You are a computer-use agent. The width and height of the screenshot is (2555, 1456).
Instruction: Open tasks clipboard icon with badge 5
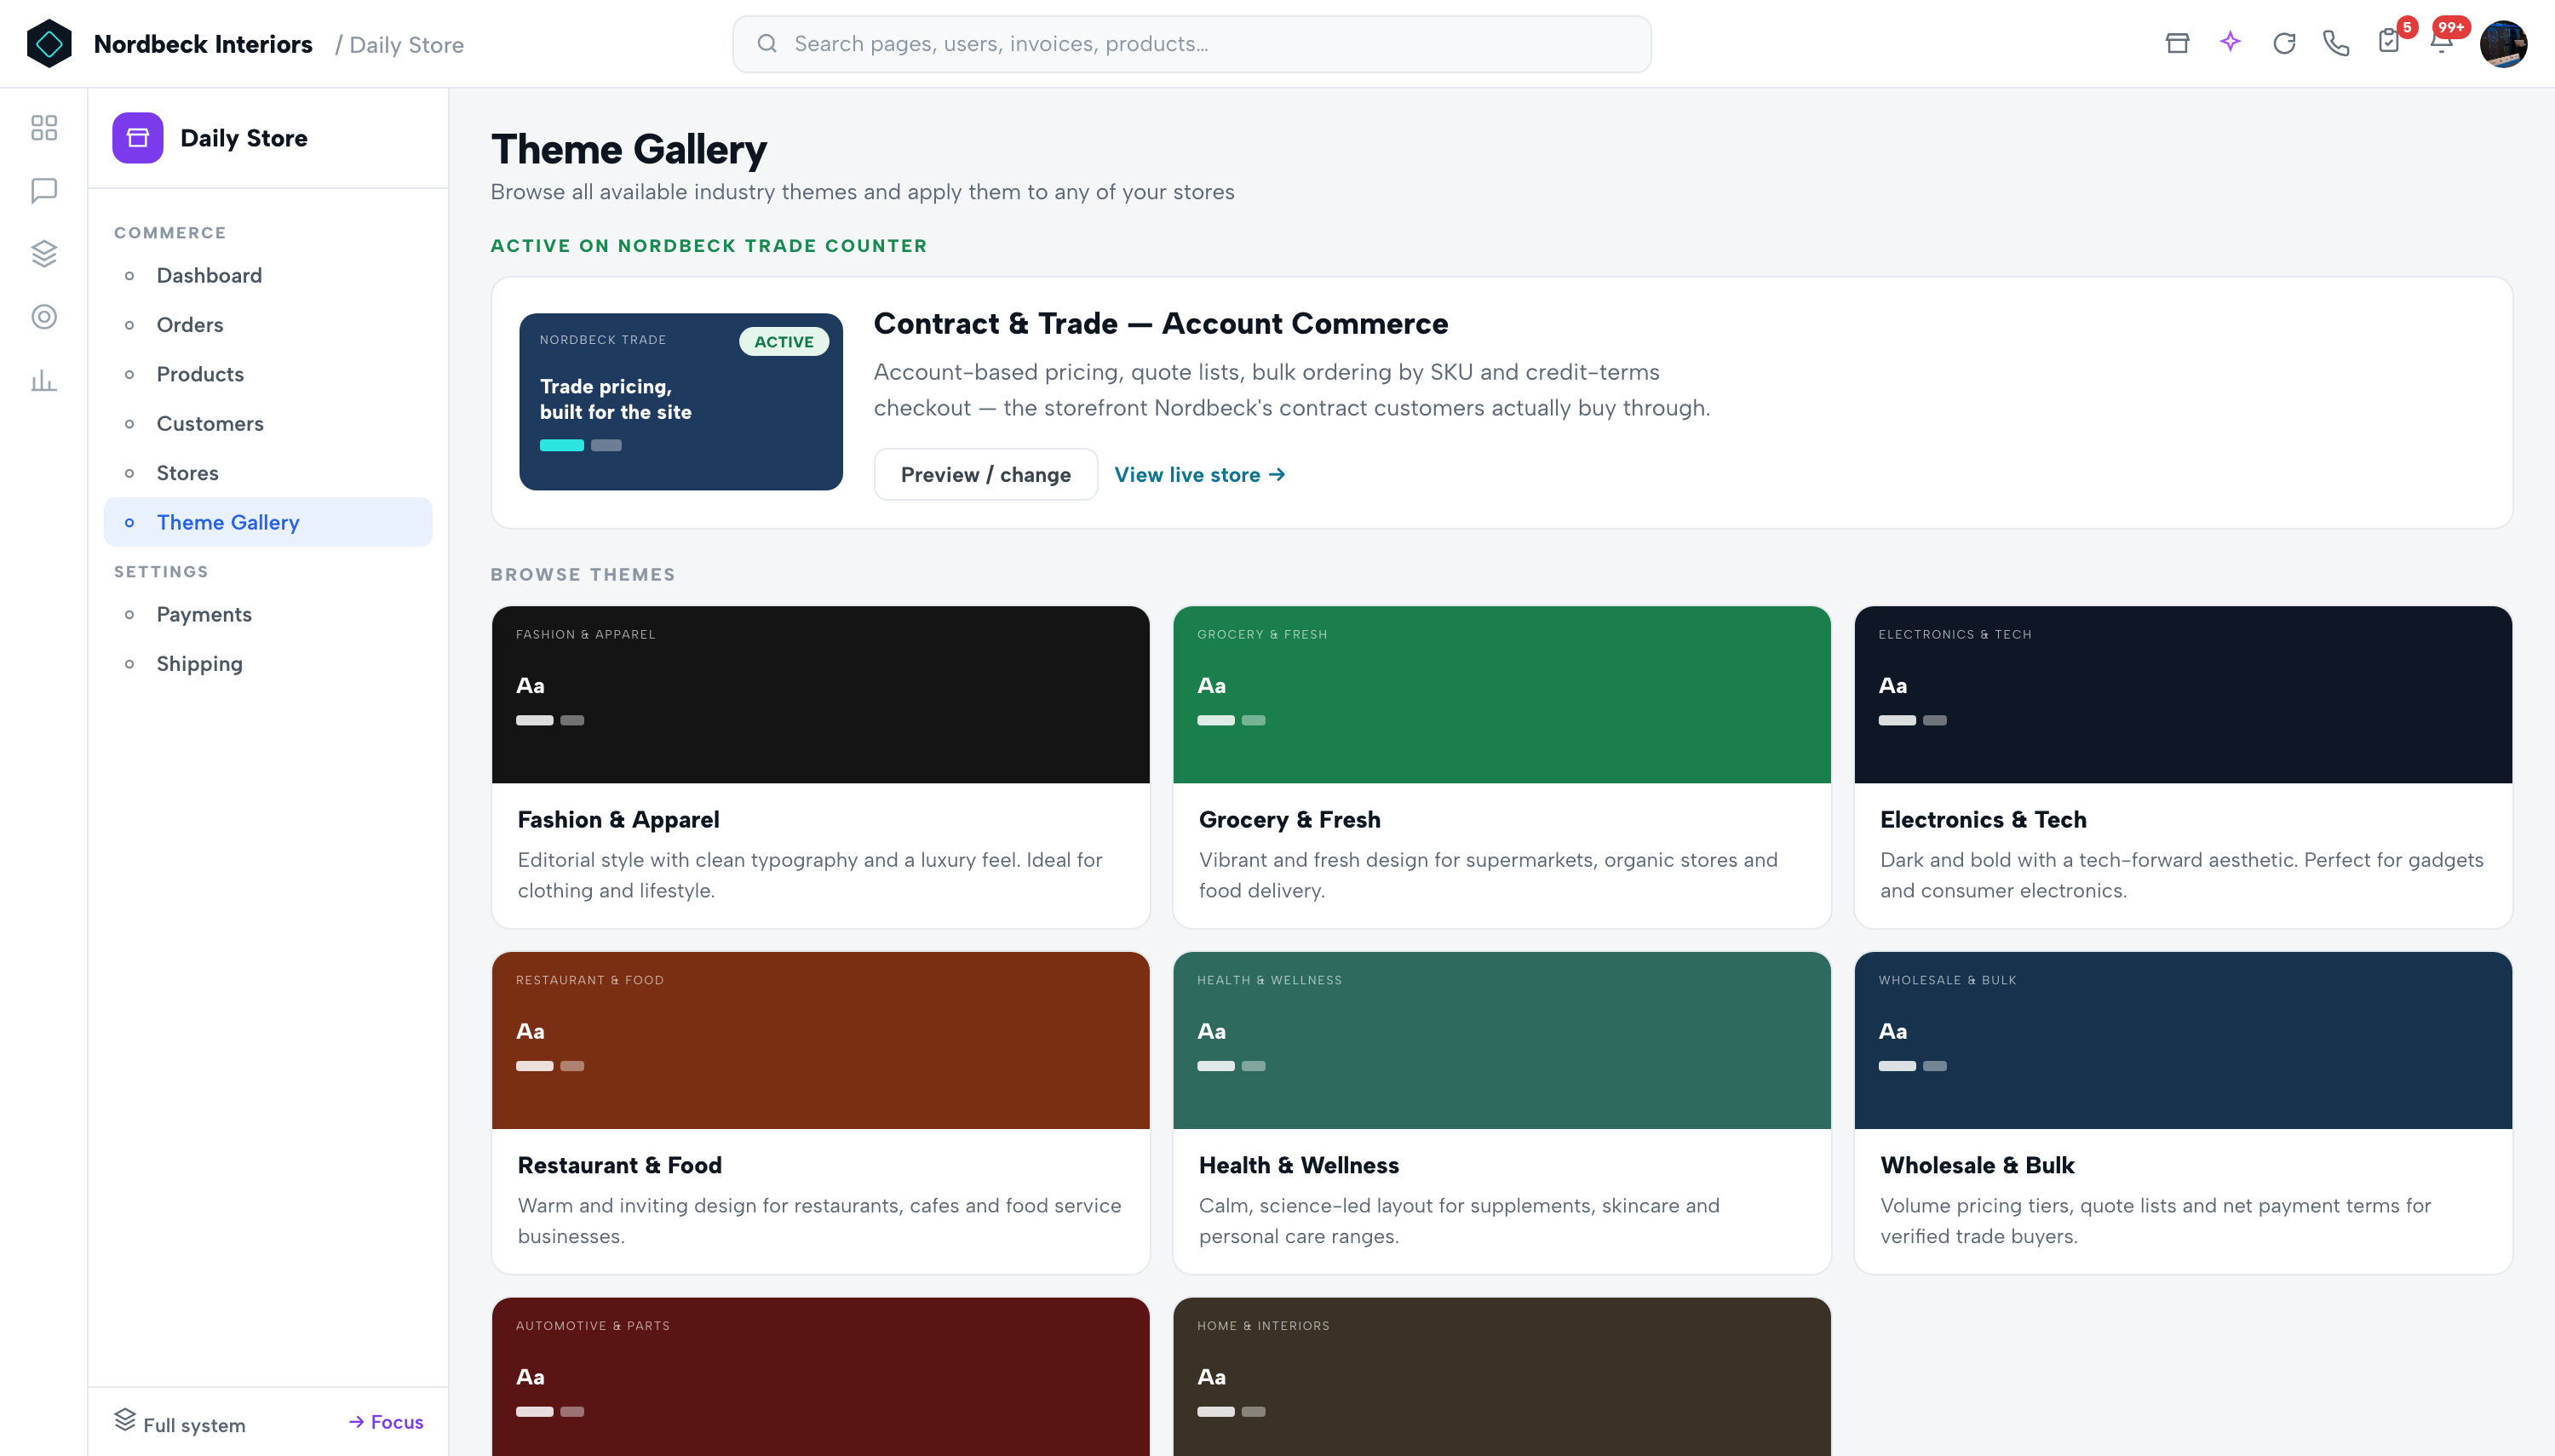(2390, 41)
